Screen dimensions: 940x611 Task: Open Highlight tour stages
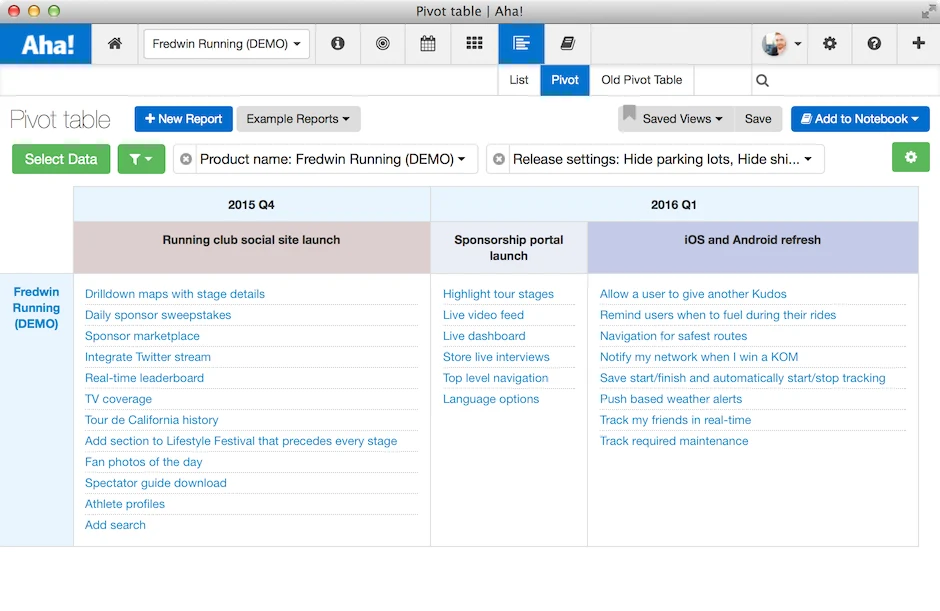coord(498,294)
